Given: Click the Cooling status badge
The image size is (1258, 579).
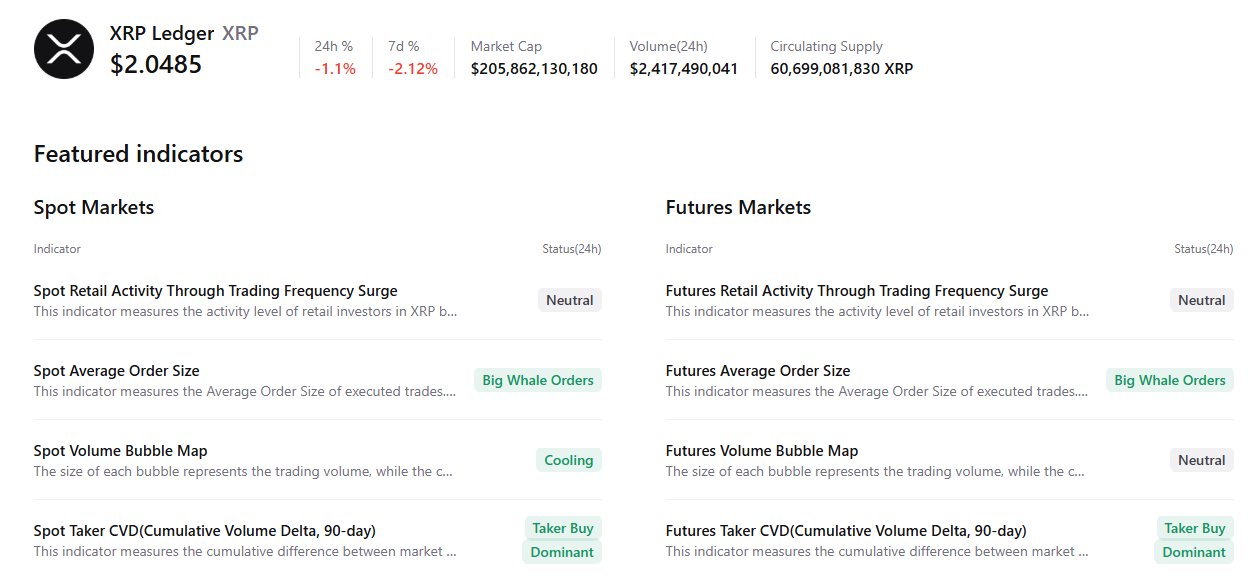Looking at the screenshot, I should [x=568, y=460].
